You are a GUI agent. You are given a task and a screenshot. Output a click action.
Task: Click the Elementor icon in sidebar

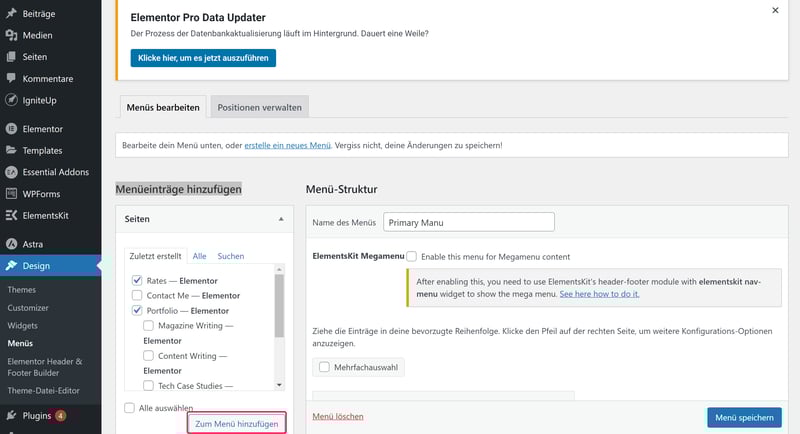point(11,129)
